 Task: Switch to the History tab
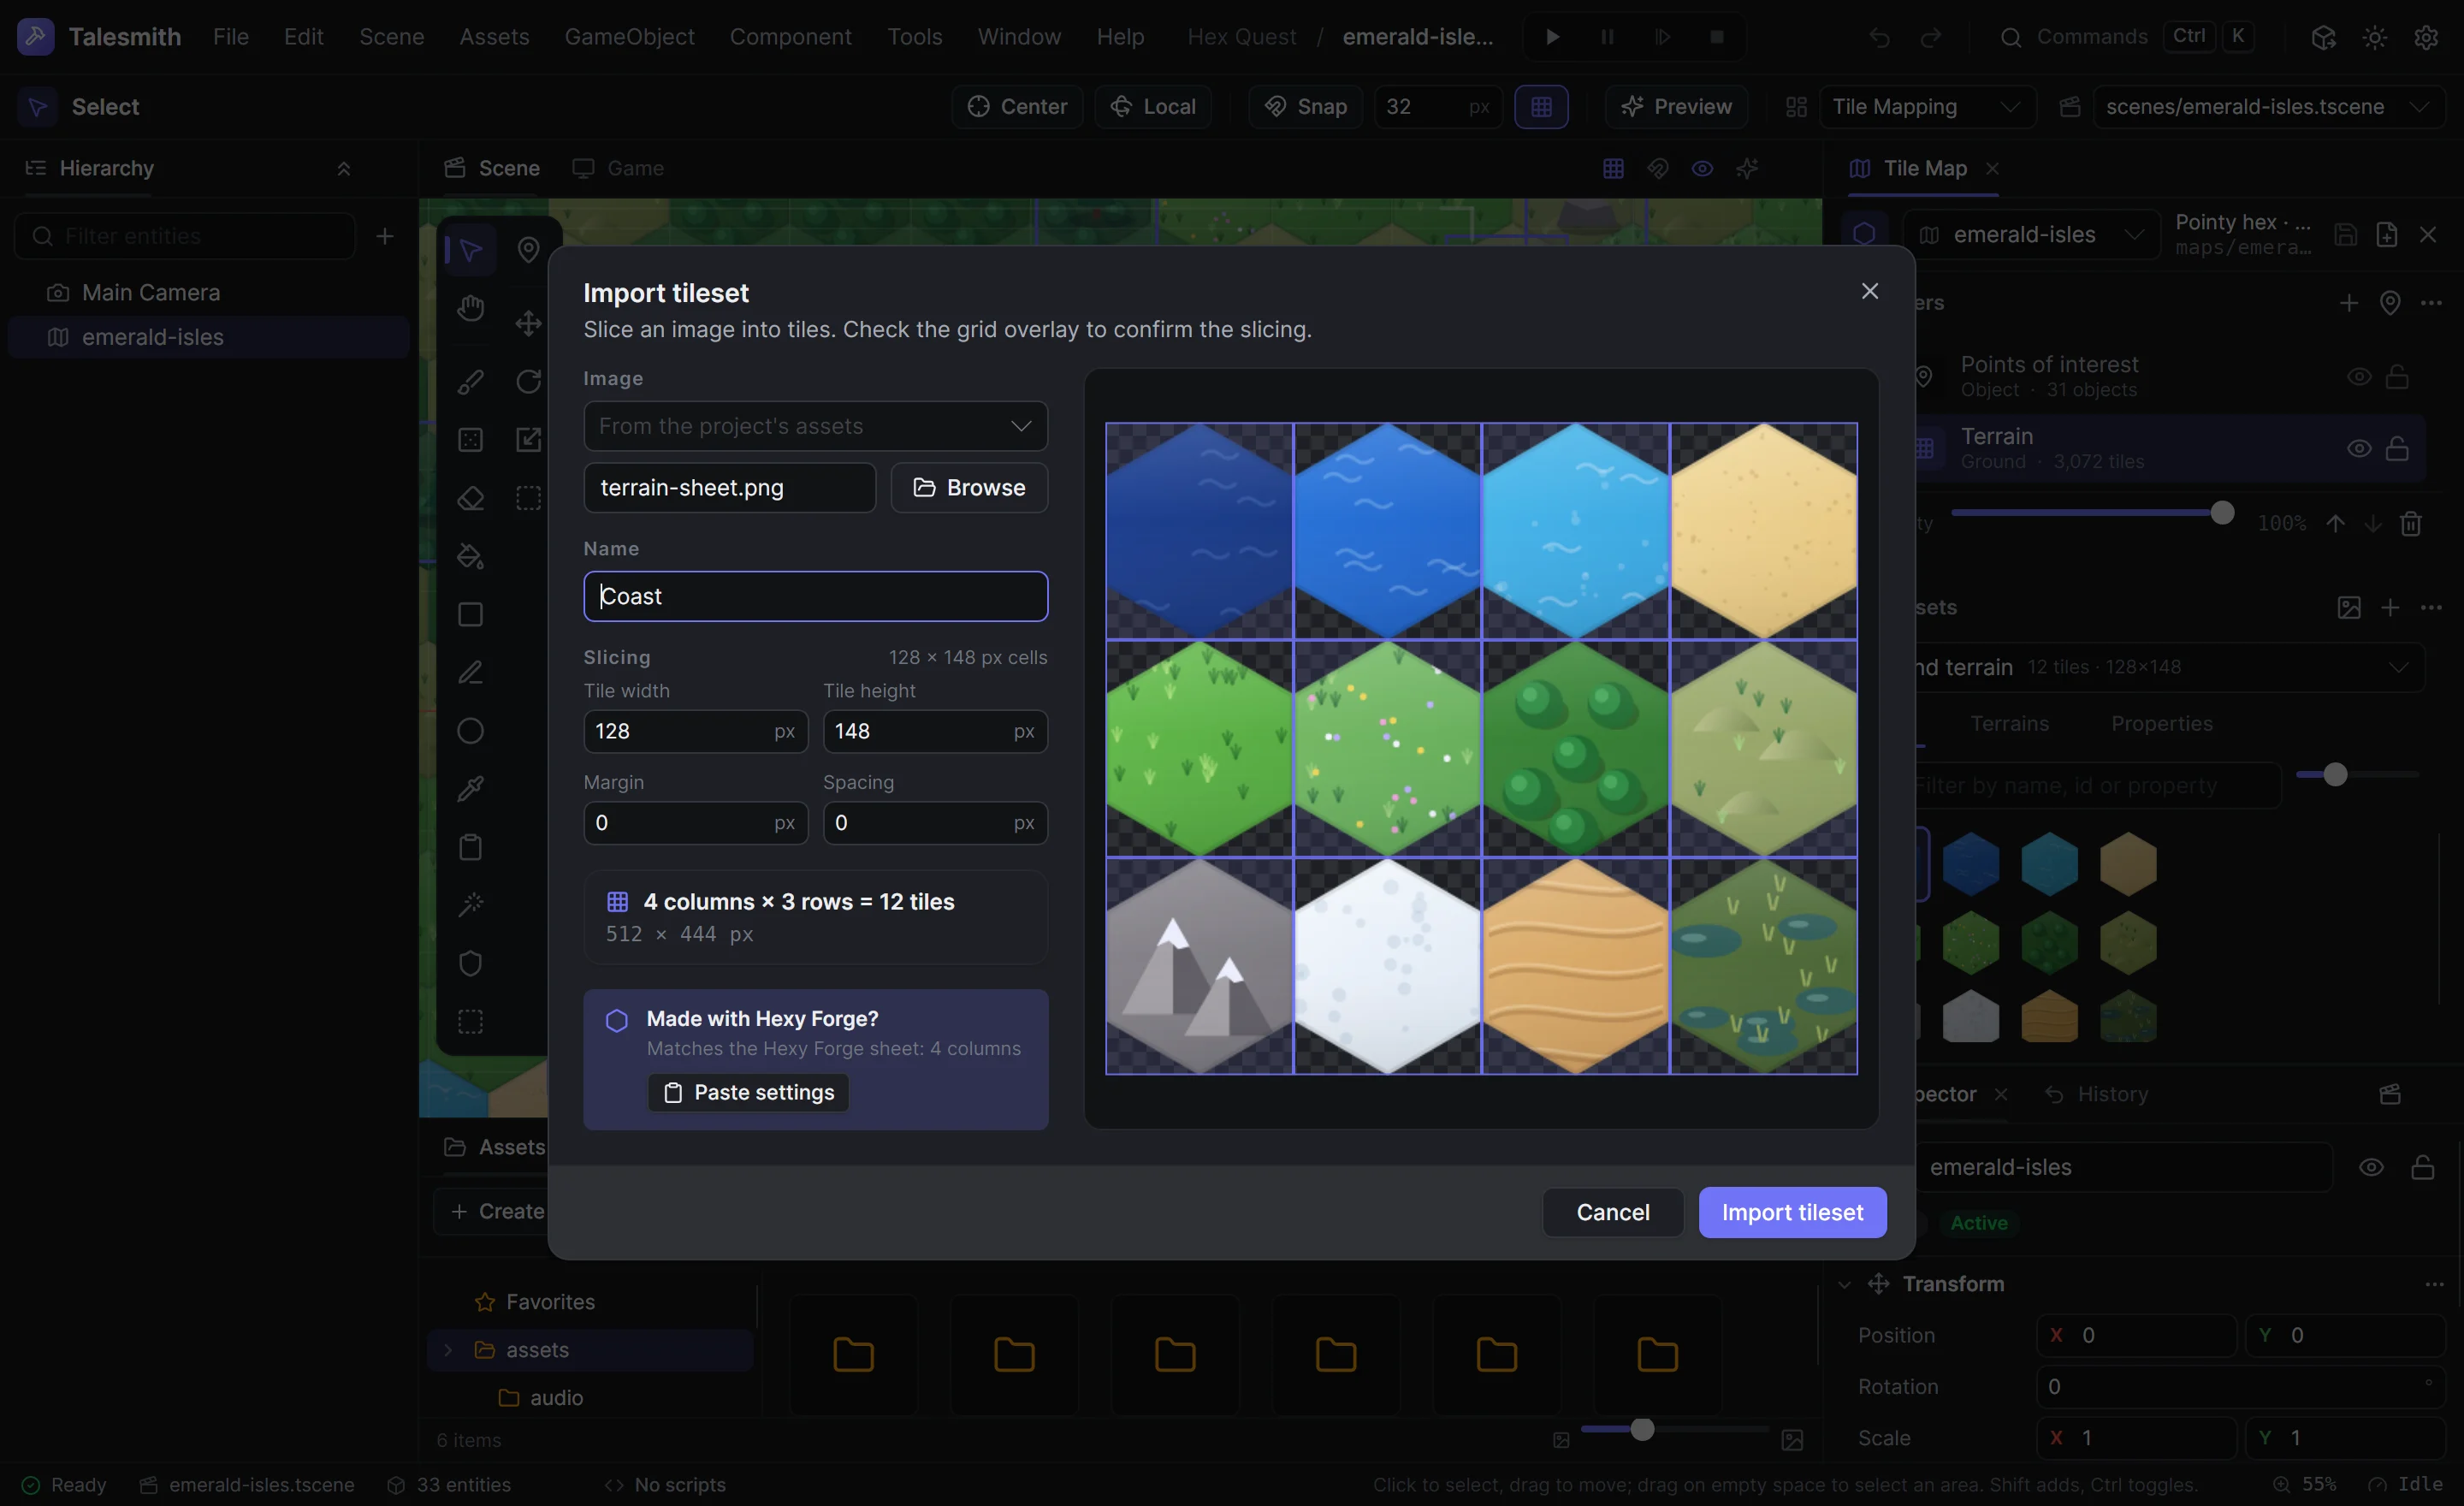coord(2096,1094)
